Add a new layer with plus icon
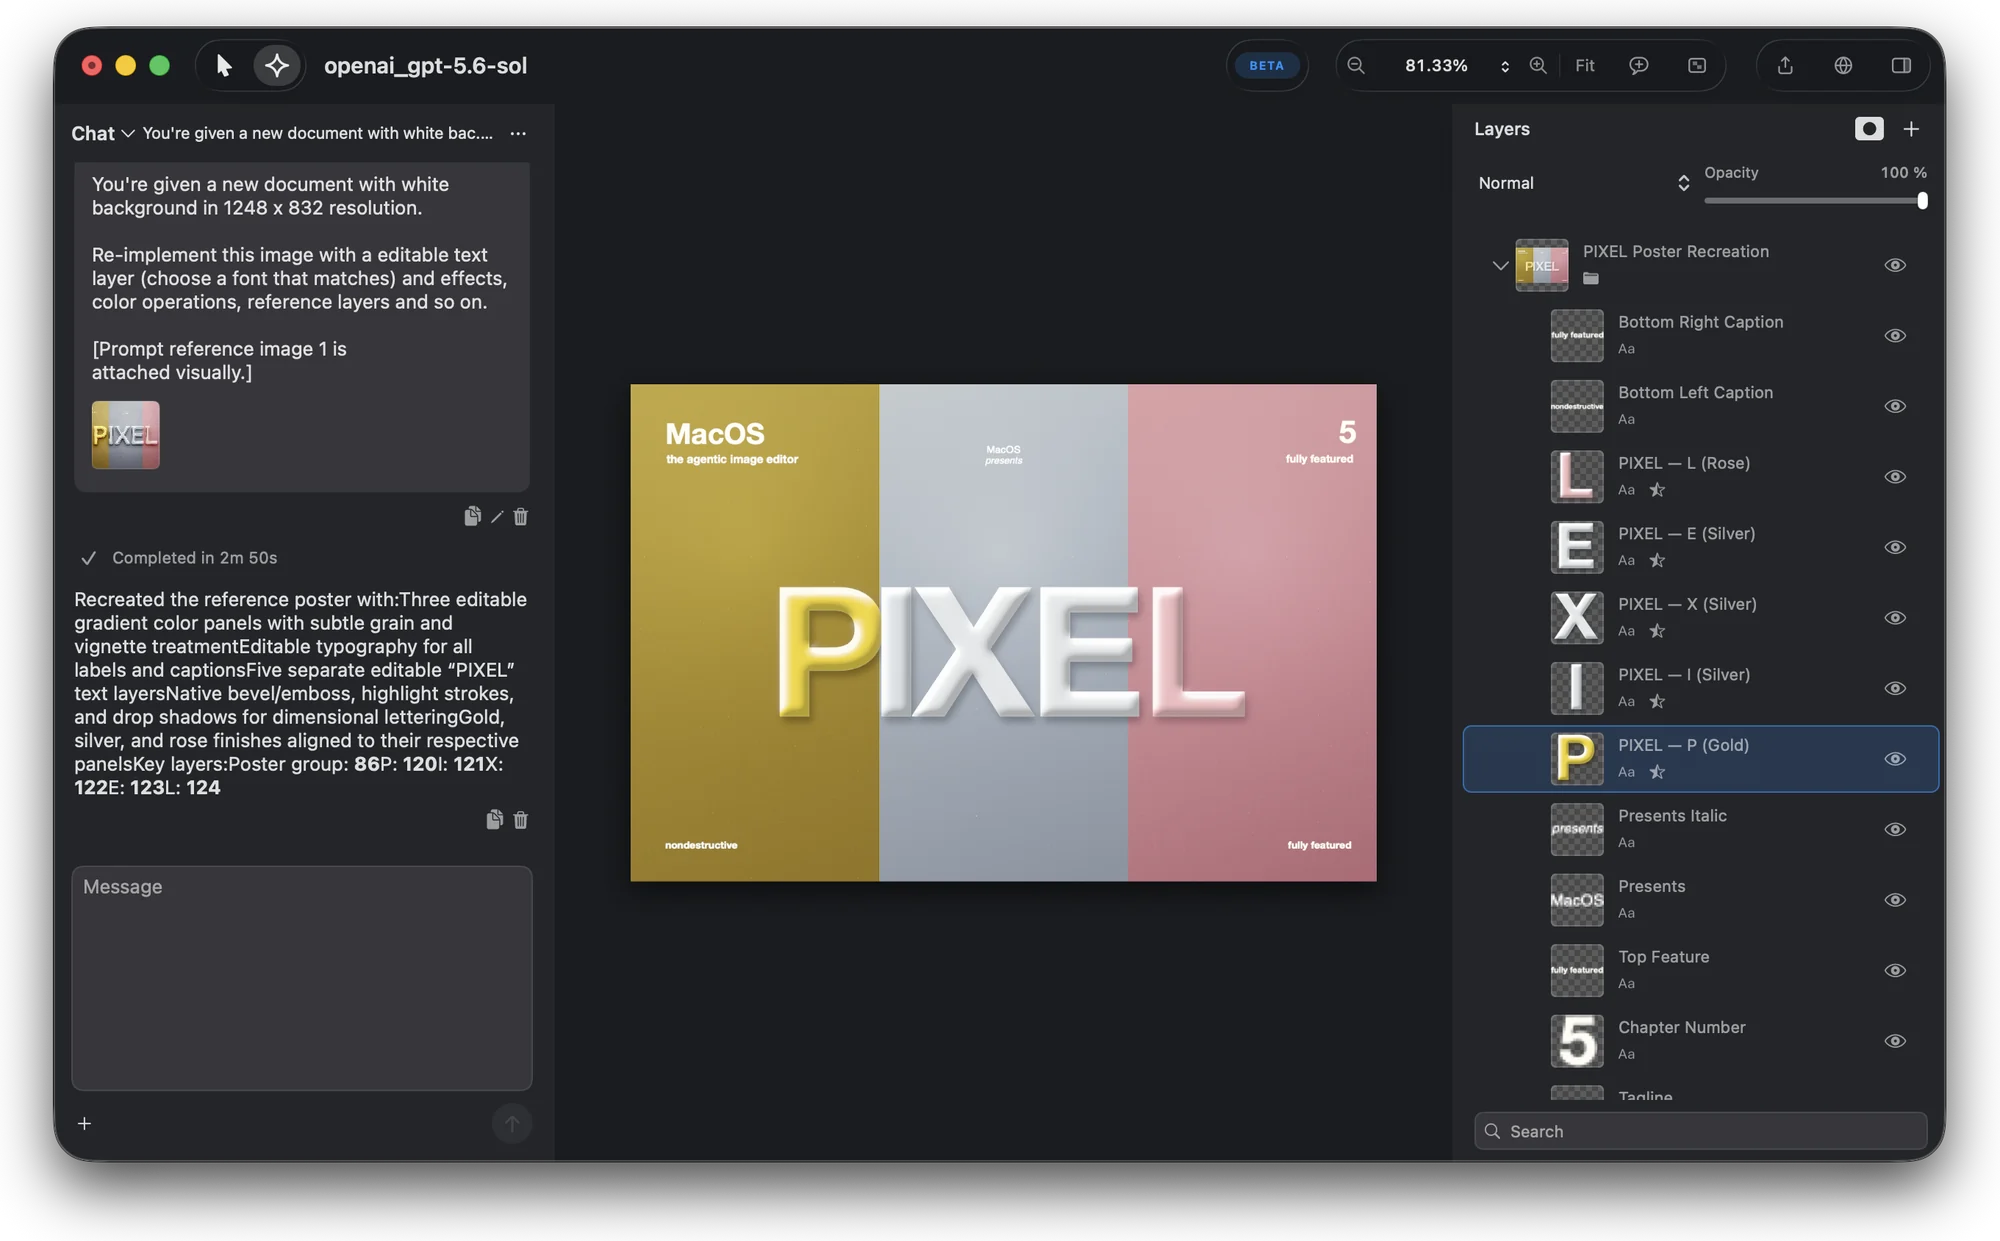The image size is (2000, 1241). tap(1911, 129)
